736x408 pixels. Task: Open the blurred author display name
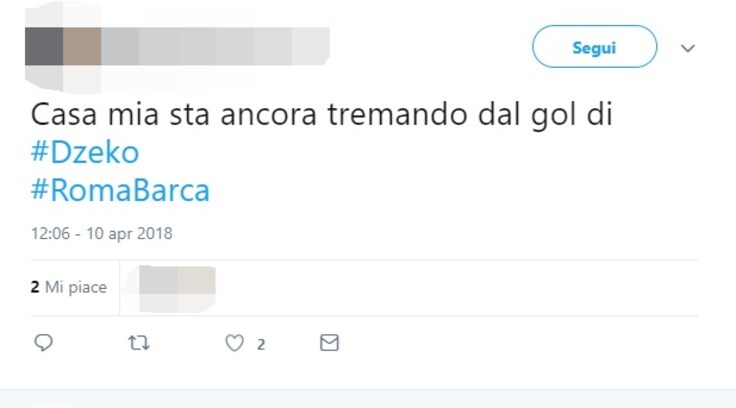coord(215,38)
